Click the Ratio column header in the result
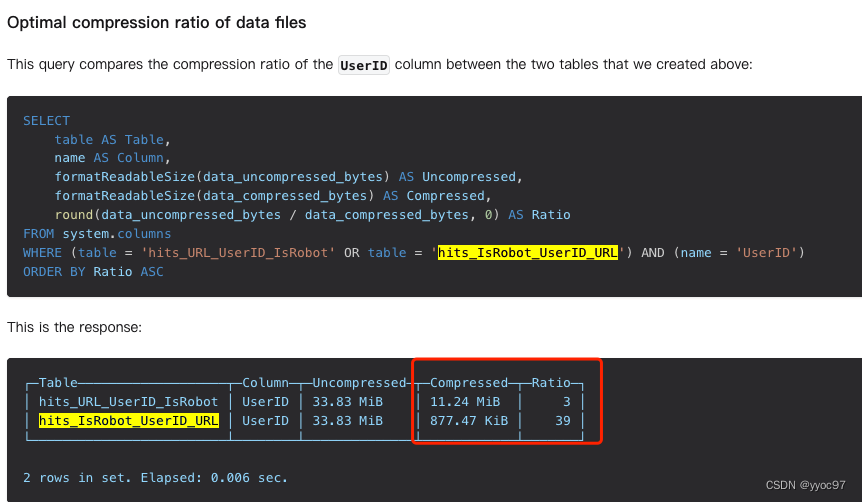Viewport: 862px width, 502px height. coord(551,383)
